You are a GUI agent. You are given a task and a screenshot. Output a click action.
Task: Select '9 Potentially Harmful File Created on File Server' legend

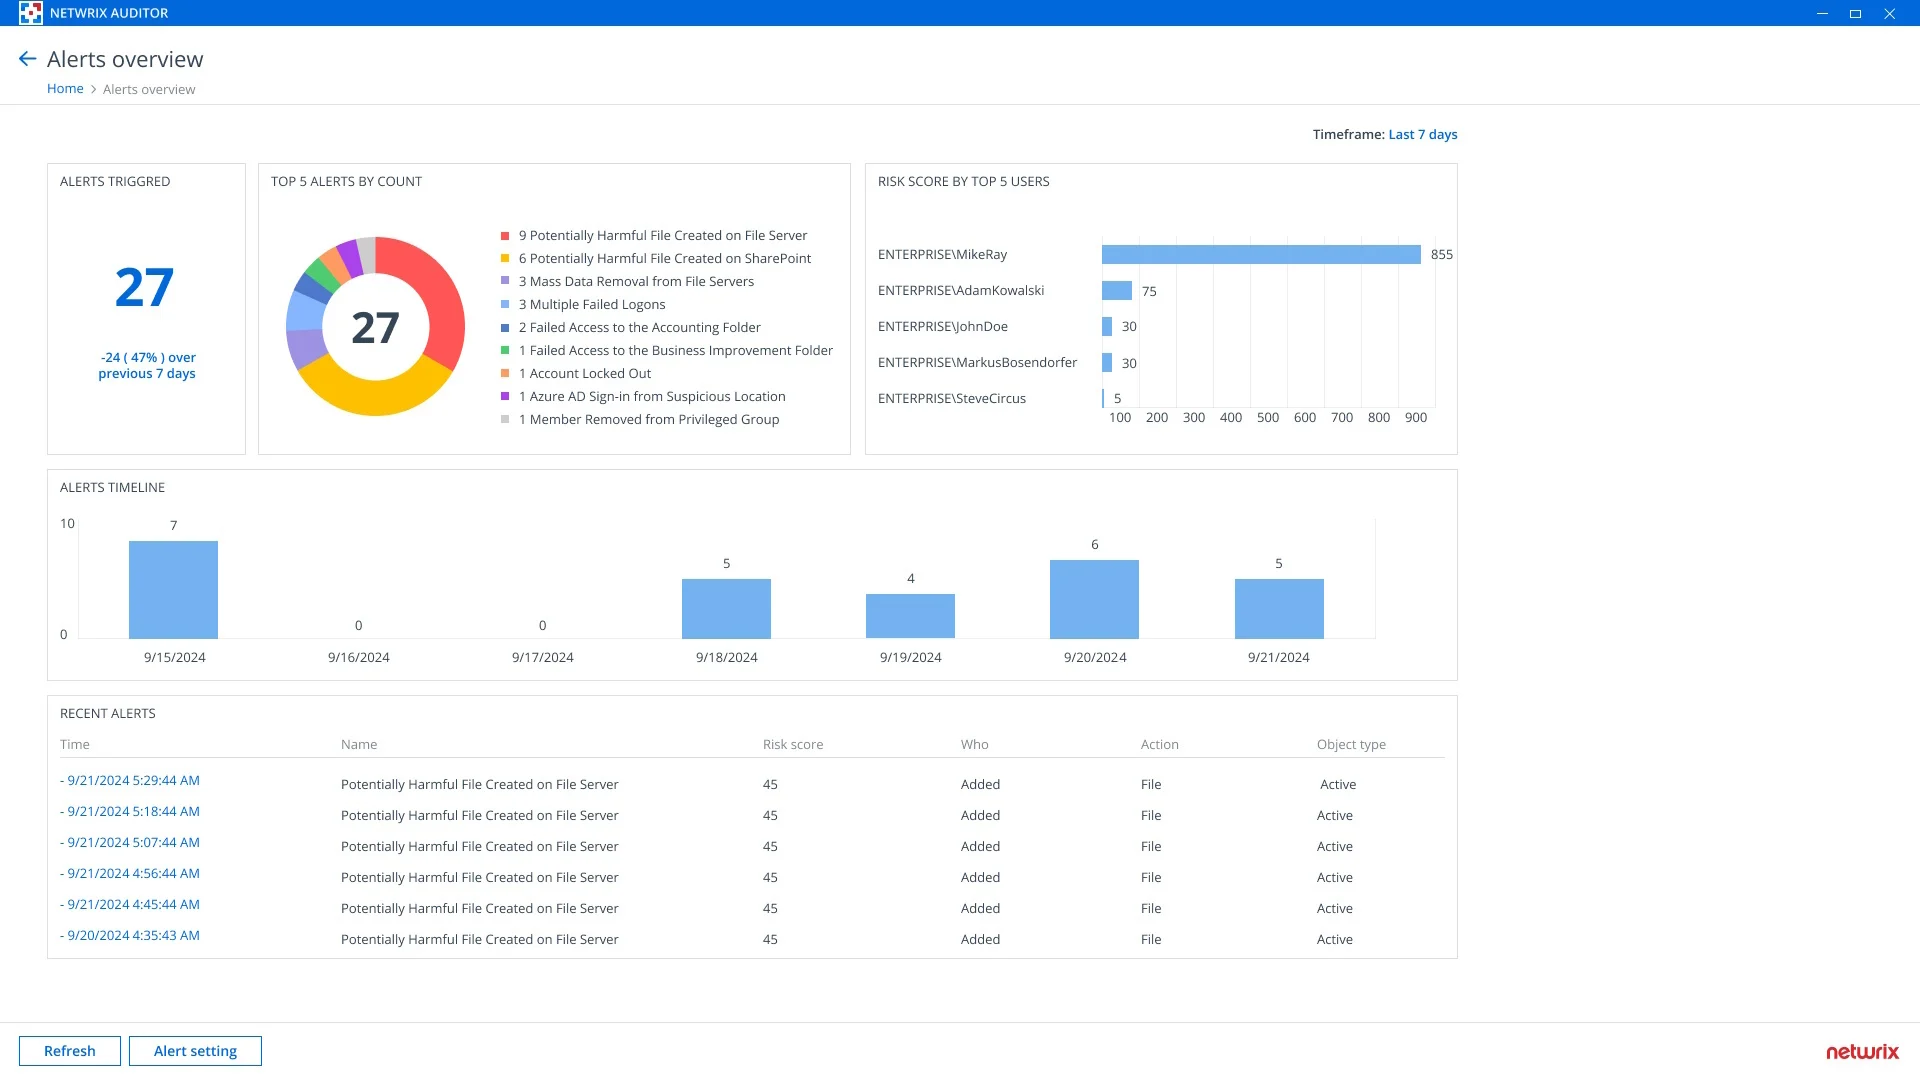point(662,235)
